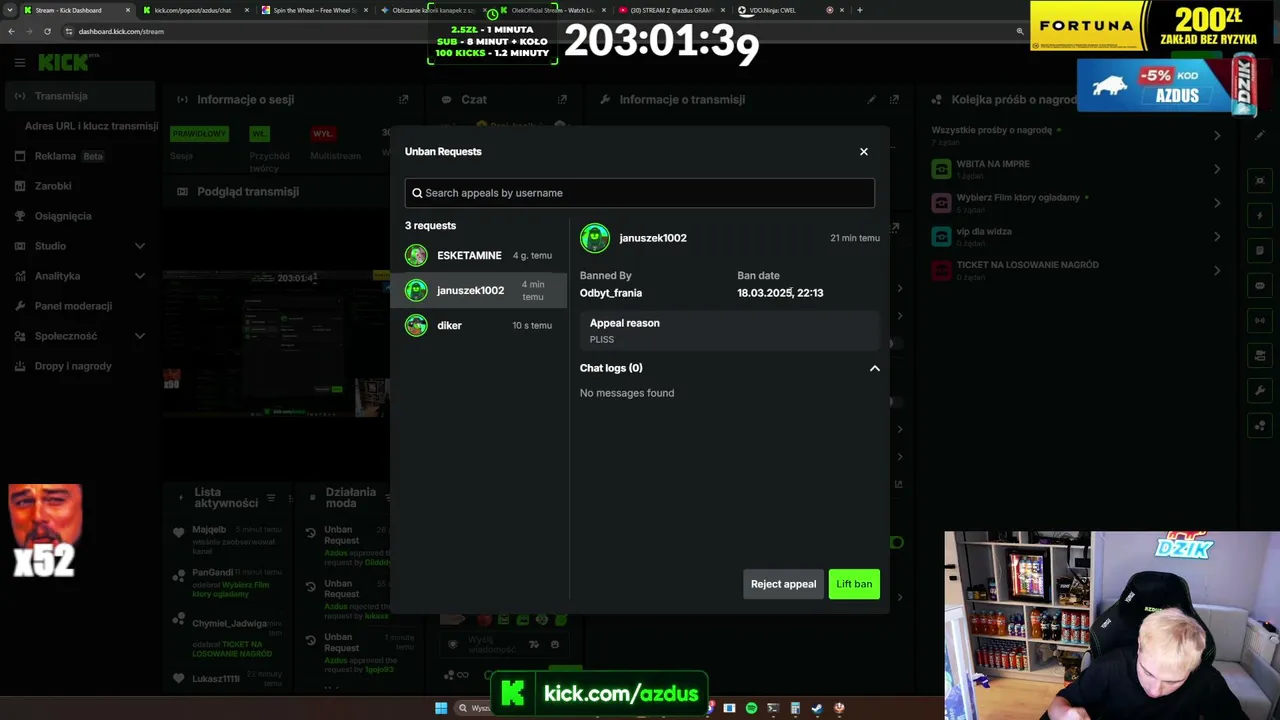
Task: Open Spotify from the taskbar
Action: coord(751,708)
